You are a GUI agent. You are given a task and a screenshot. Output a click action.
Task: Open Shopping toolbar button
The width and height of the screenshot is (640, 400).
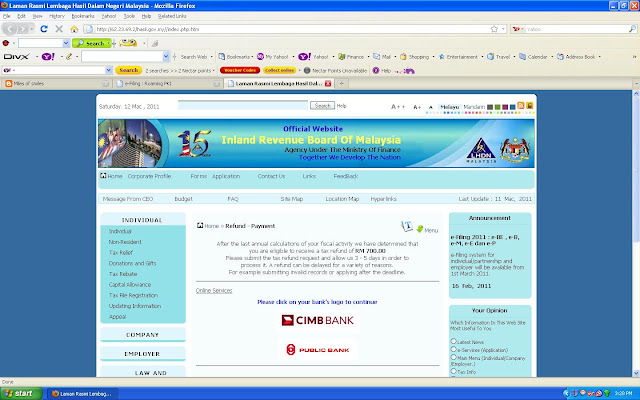(x=415, y=57)
